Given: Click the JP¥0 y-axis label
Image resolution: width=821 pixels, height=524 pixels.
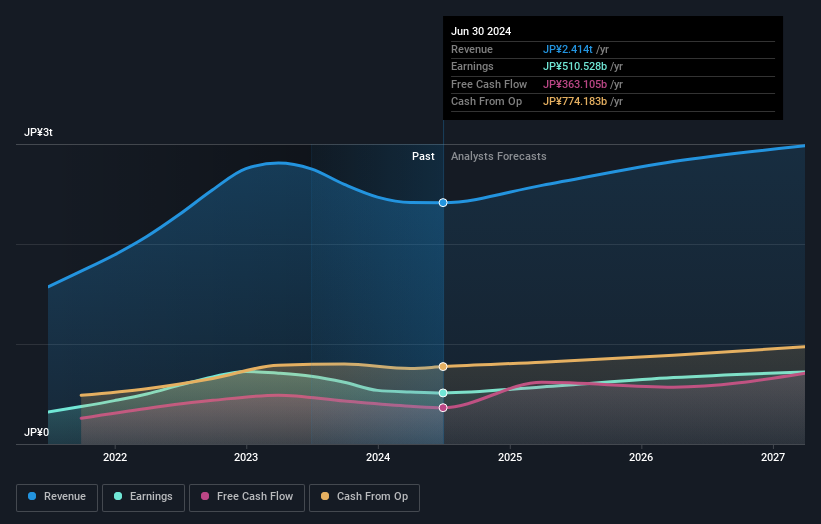Looking at the screenshot, I should pos(37,432).
